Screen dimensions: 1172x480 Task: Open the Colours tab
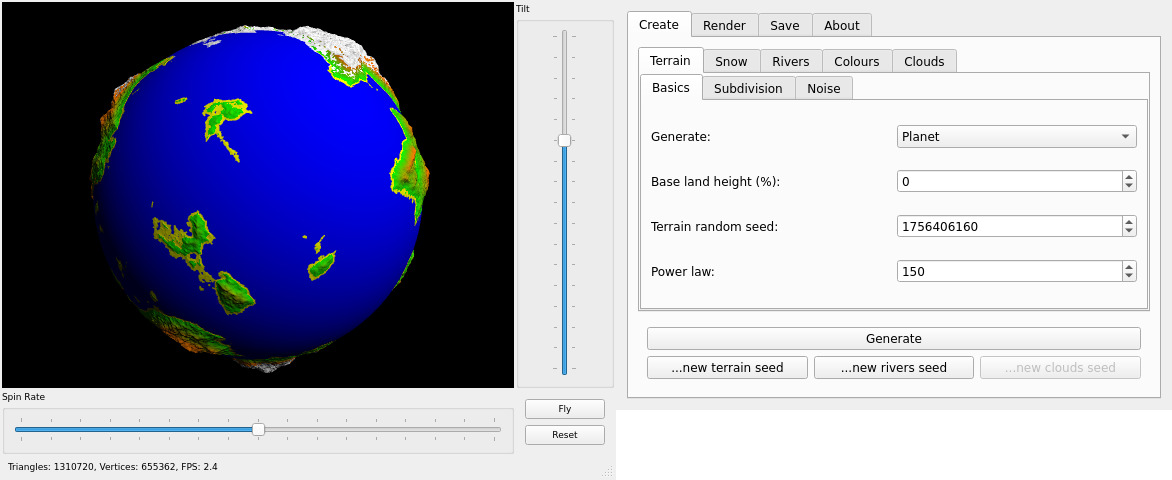[856, 61]
